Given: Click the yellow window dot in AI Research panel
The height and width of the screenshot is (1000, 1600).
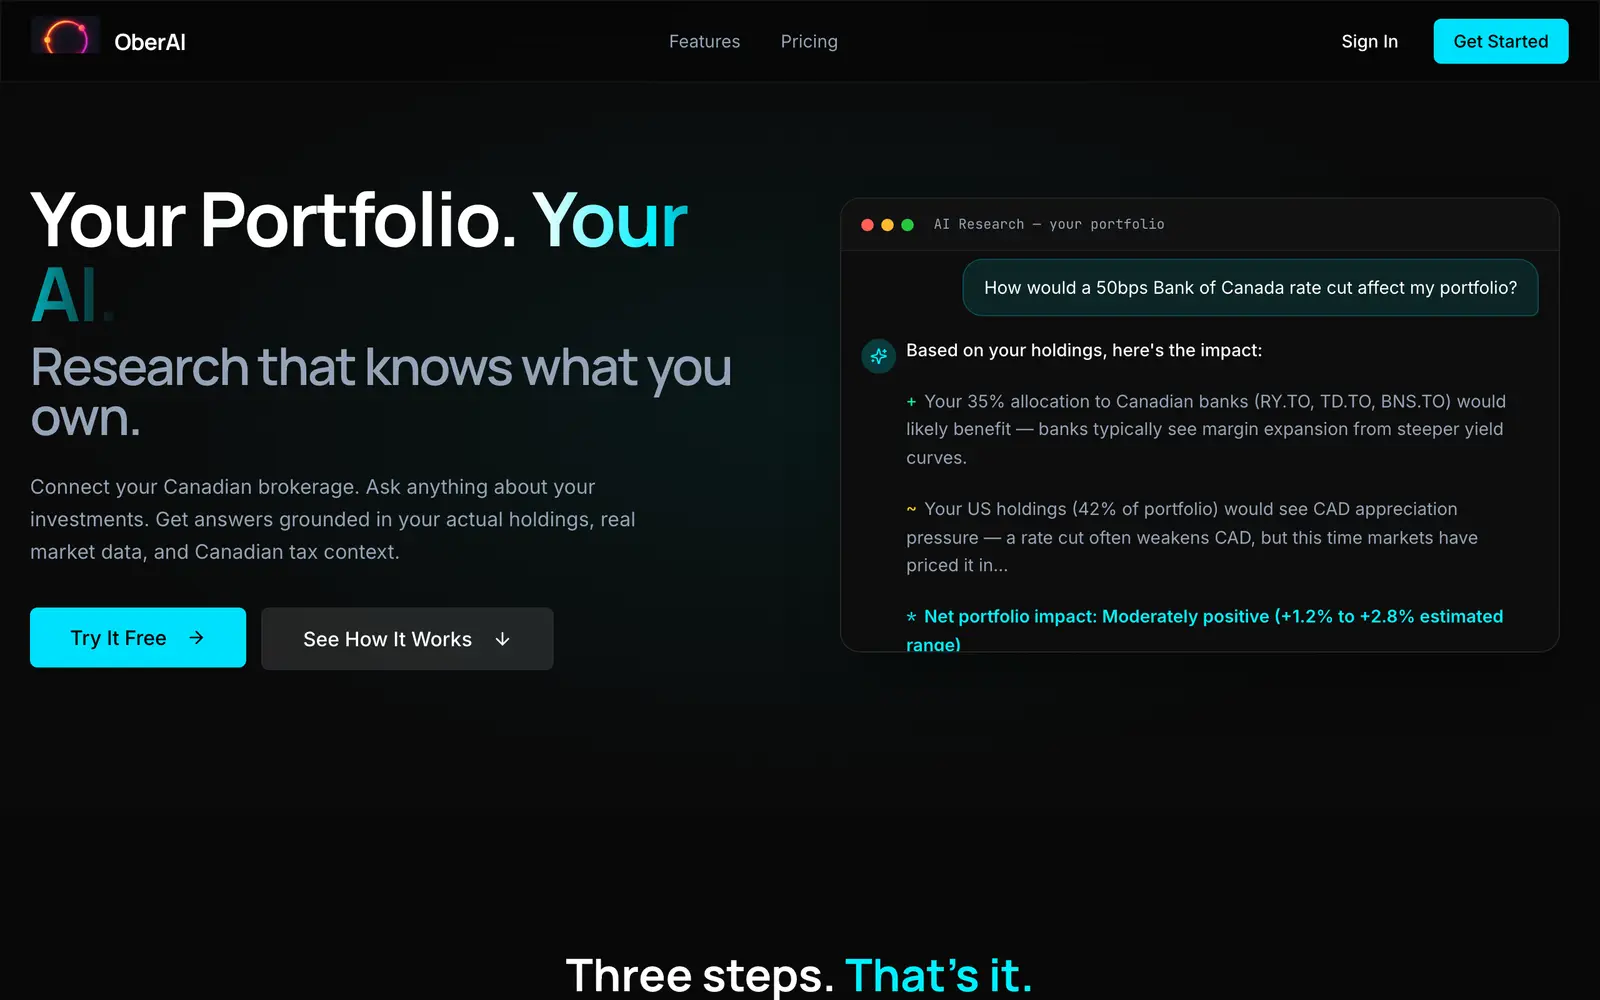Looking at the screenshot, I should tap(887, 225).
